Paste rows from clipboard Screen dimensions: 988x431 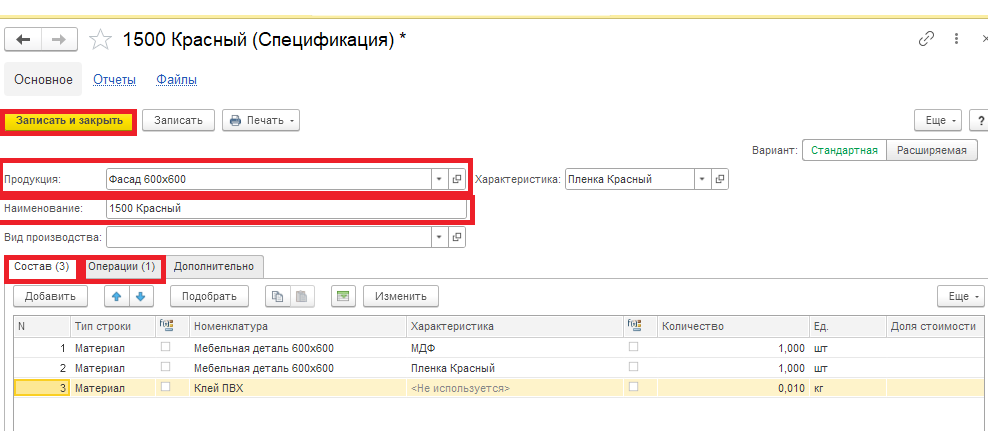click(x=302, y=296)
